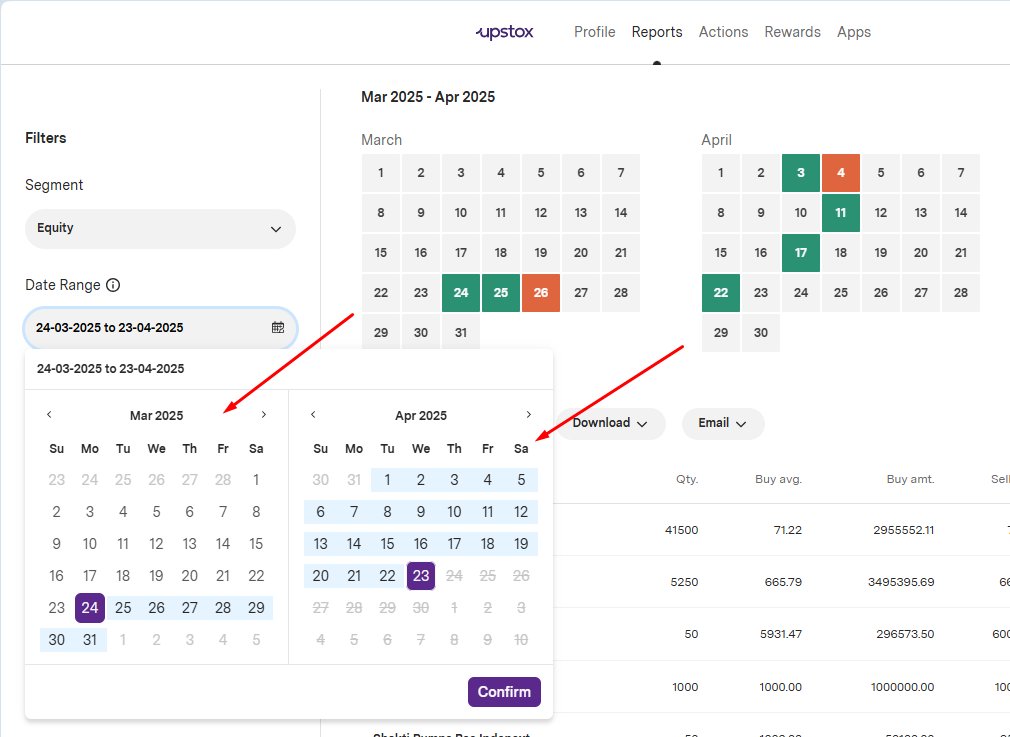Confirm the selected date range
Viewport: 1010px width, 737px height.
coord(504,692)
